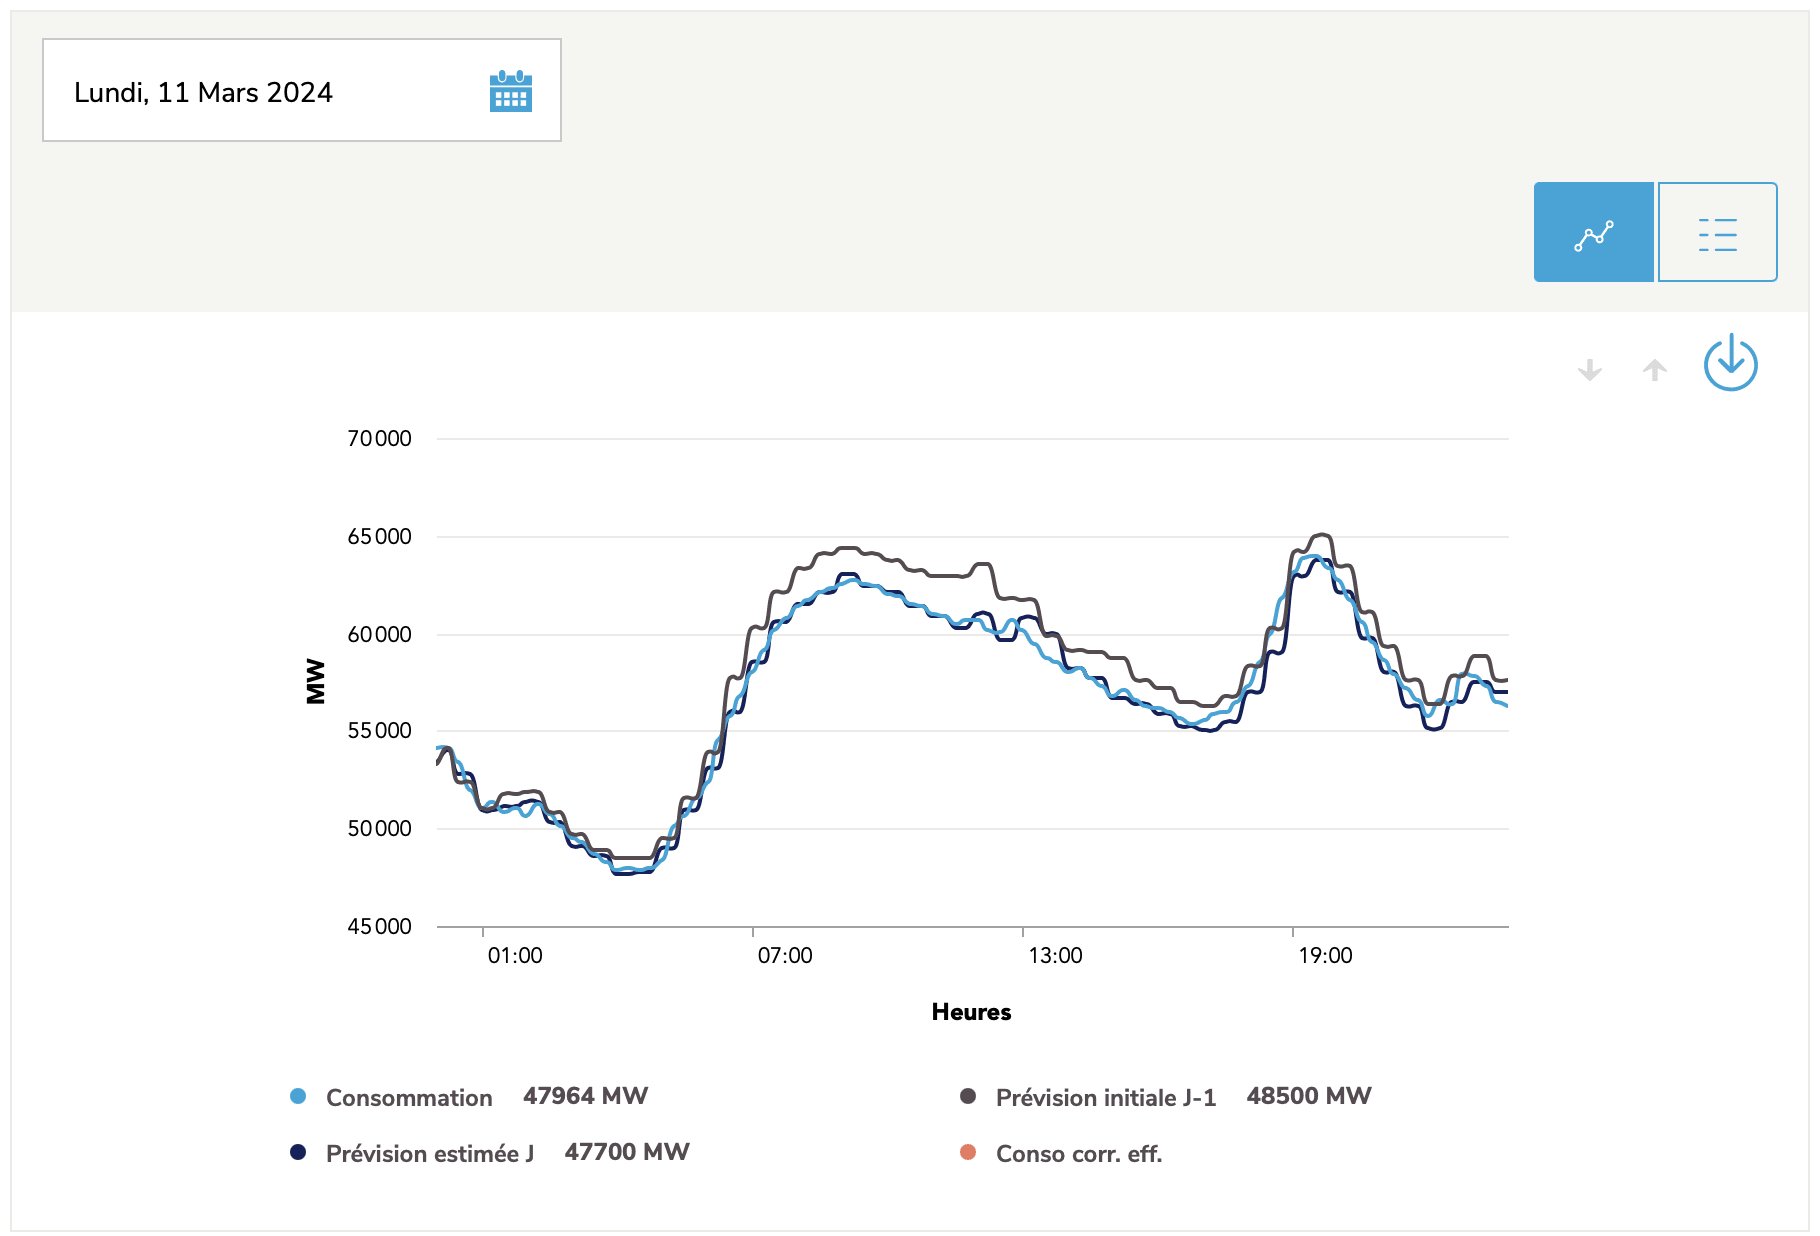This screenshot has height=1236, width=1820.
Task: Click the 47964 MW consumption value
Action: pyautogui.click(x=585, y=1096)
